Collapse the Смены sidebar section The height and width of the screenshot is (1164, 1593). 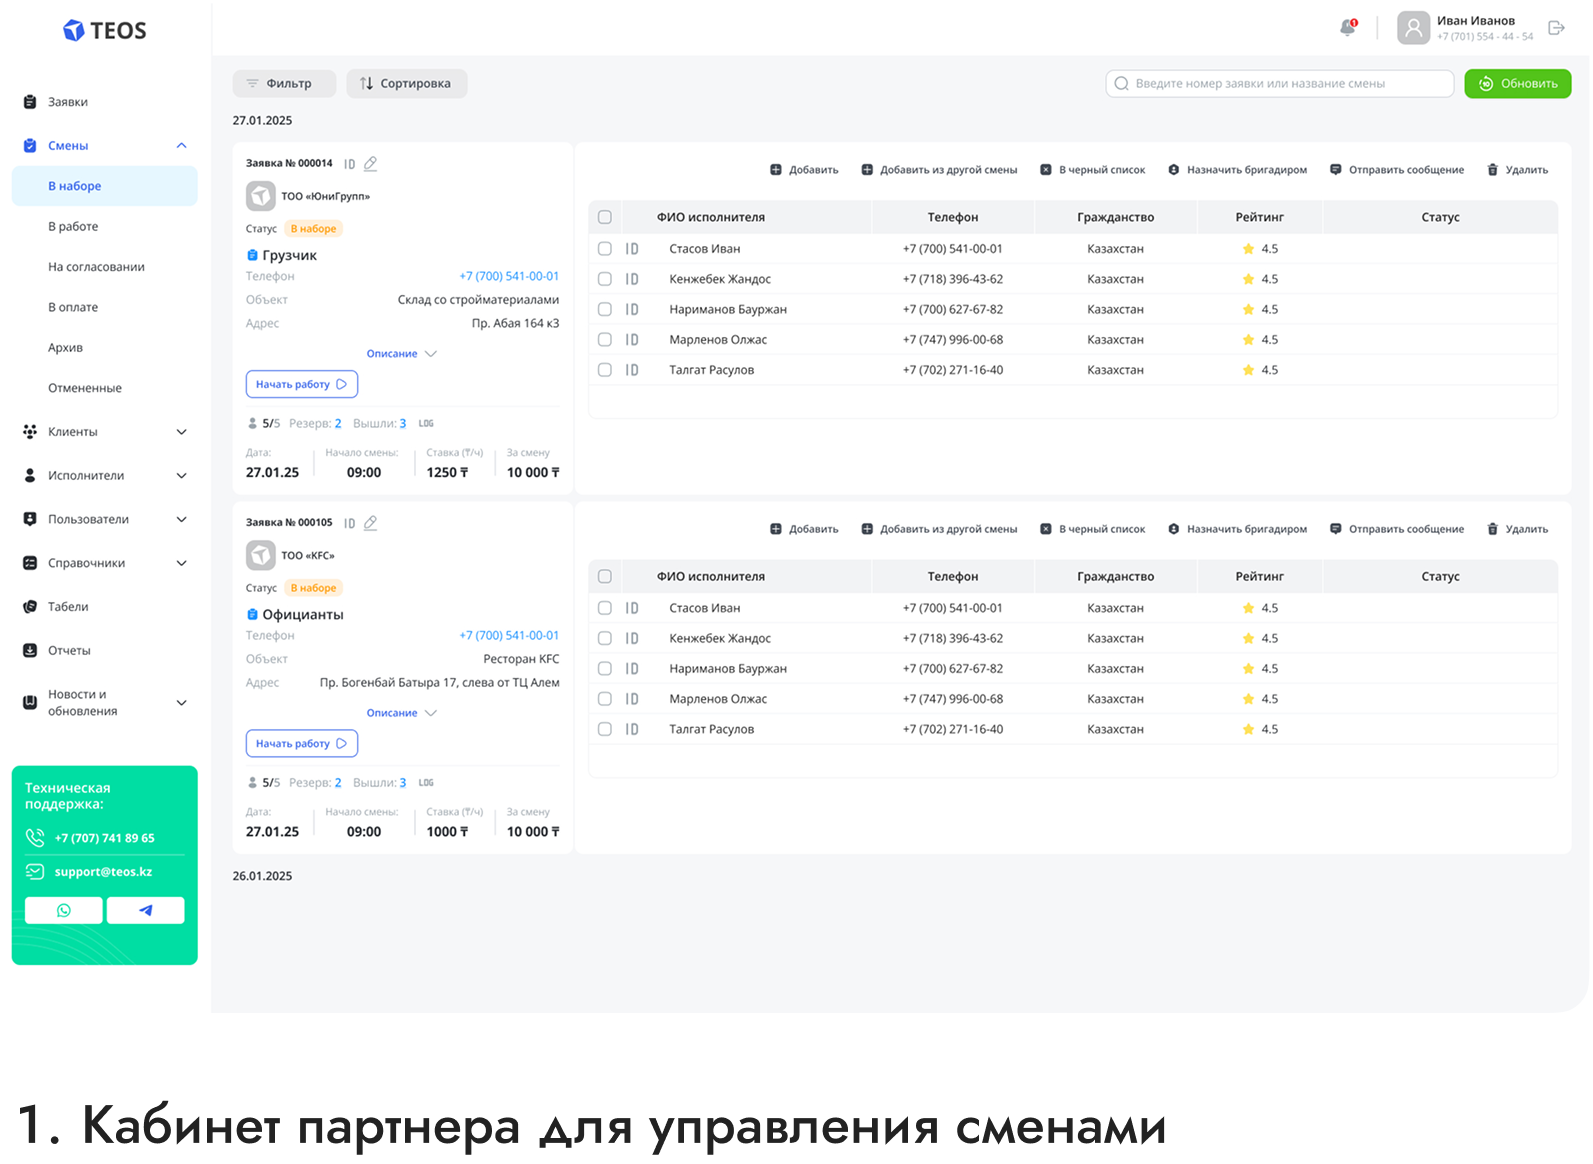pyautogui.click(x=181, y=146)
